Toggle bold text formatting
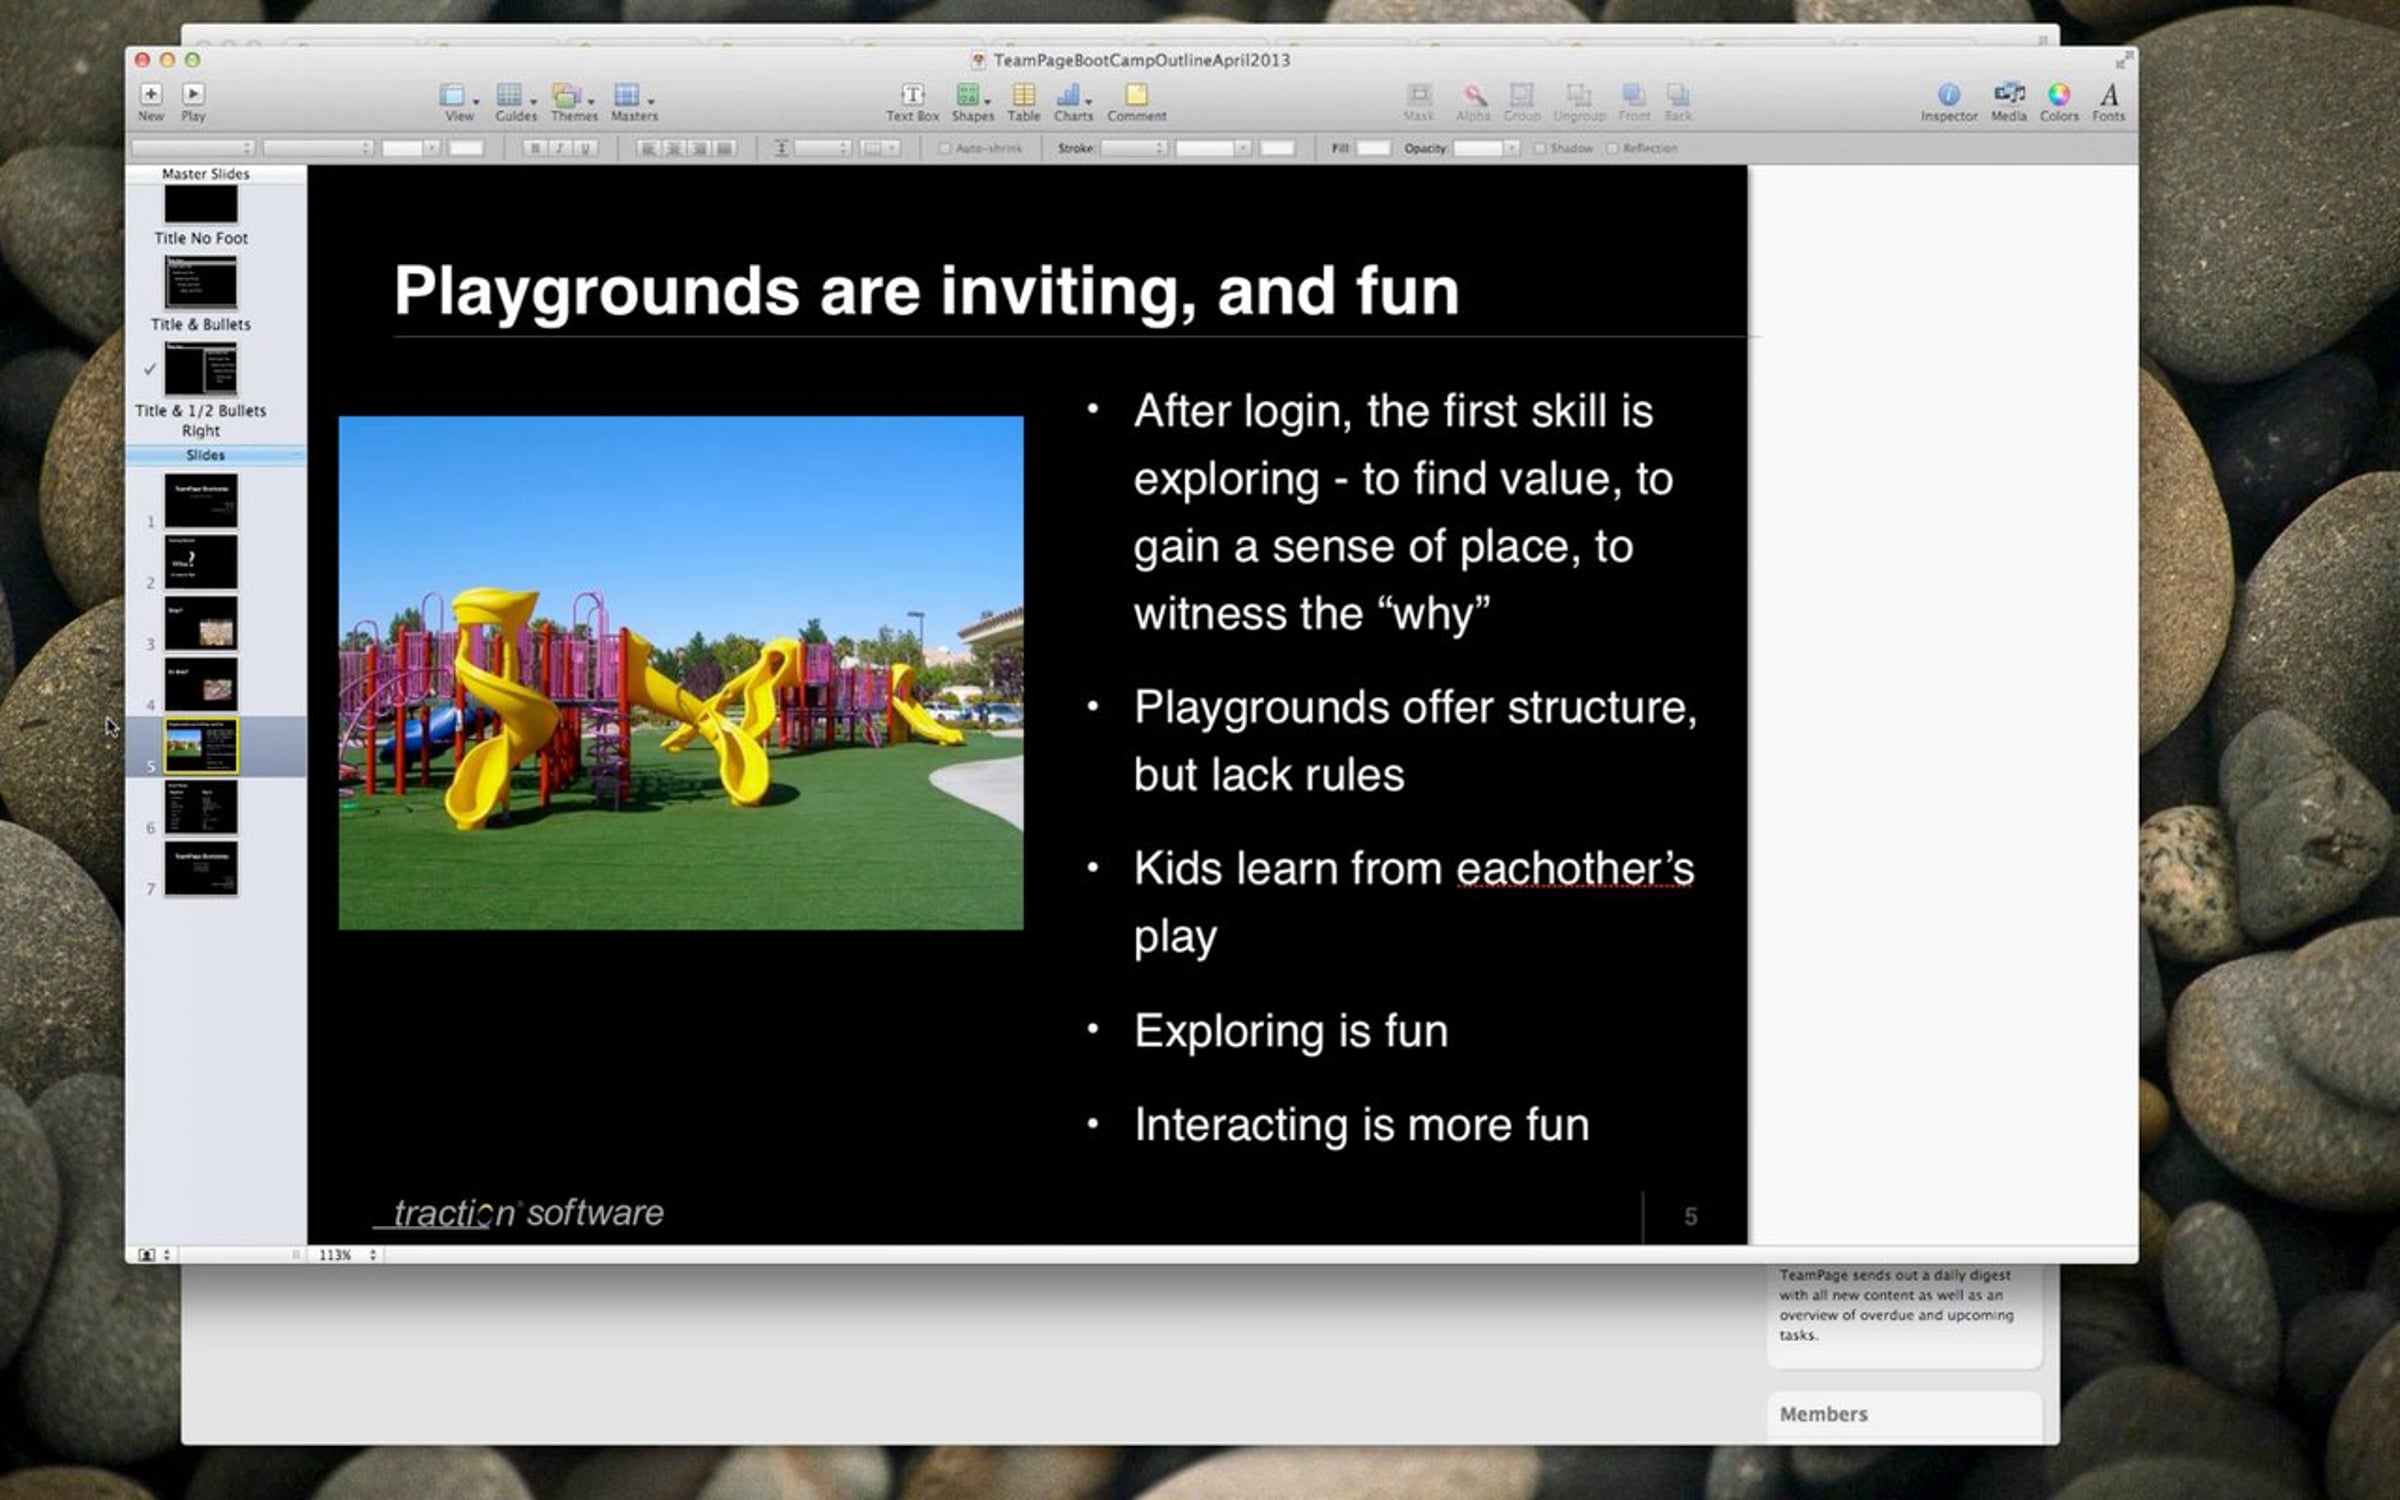Viewport: 2400px width, 1500px height. [x=535, y=148]
